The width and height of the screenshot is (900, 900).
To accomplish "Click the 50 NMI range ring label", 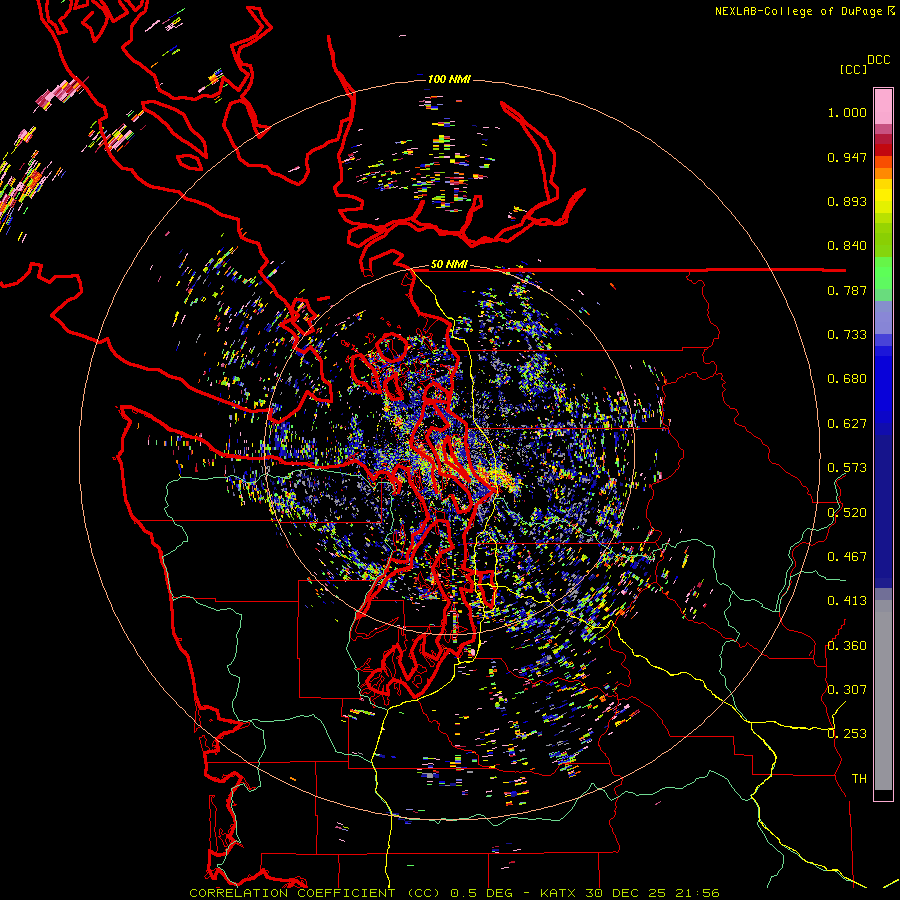I will click(449, 265).
